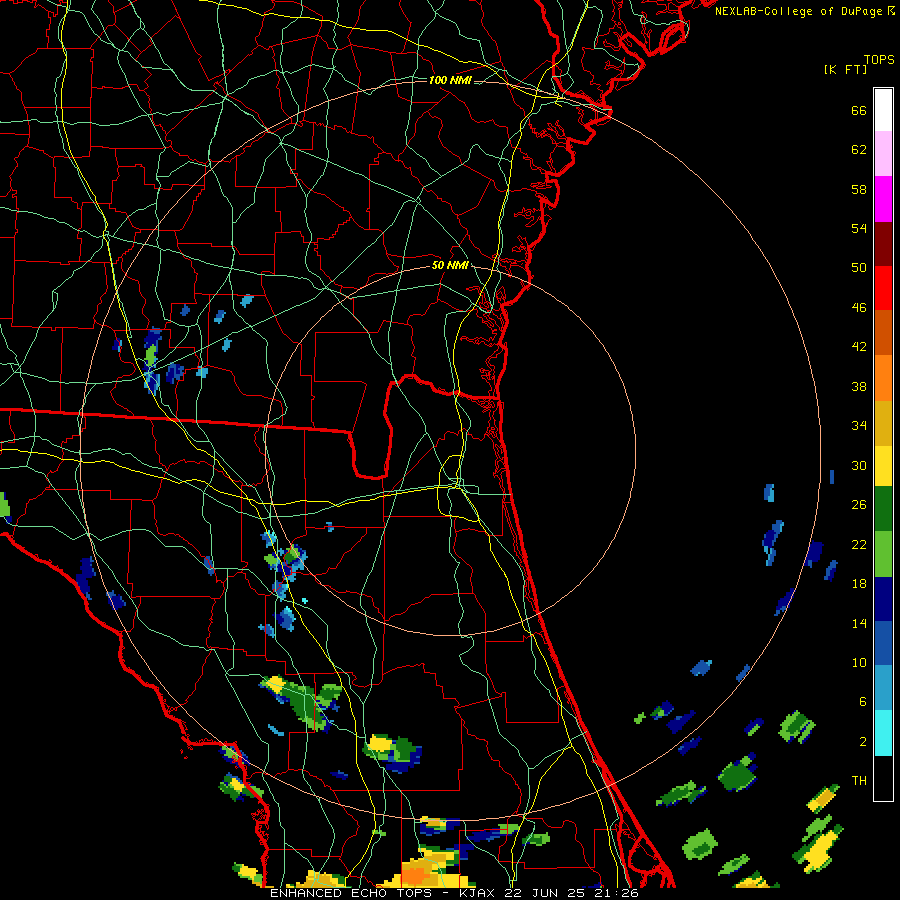Screen dimensions: 900x900
Task: Click the dark green 30 kft legend swatch
Action: click(883, 509)
